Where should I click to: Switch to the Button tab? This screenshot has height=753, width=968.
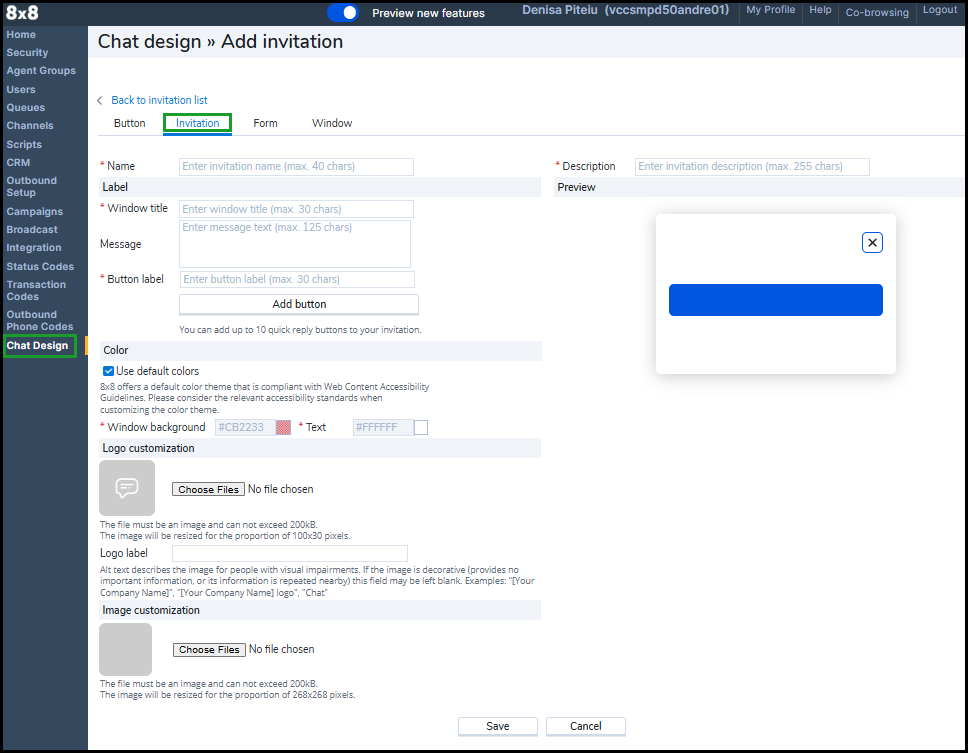tap(130, 123)
